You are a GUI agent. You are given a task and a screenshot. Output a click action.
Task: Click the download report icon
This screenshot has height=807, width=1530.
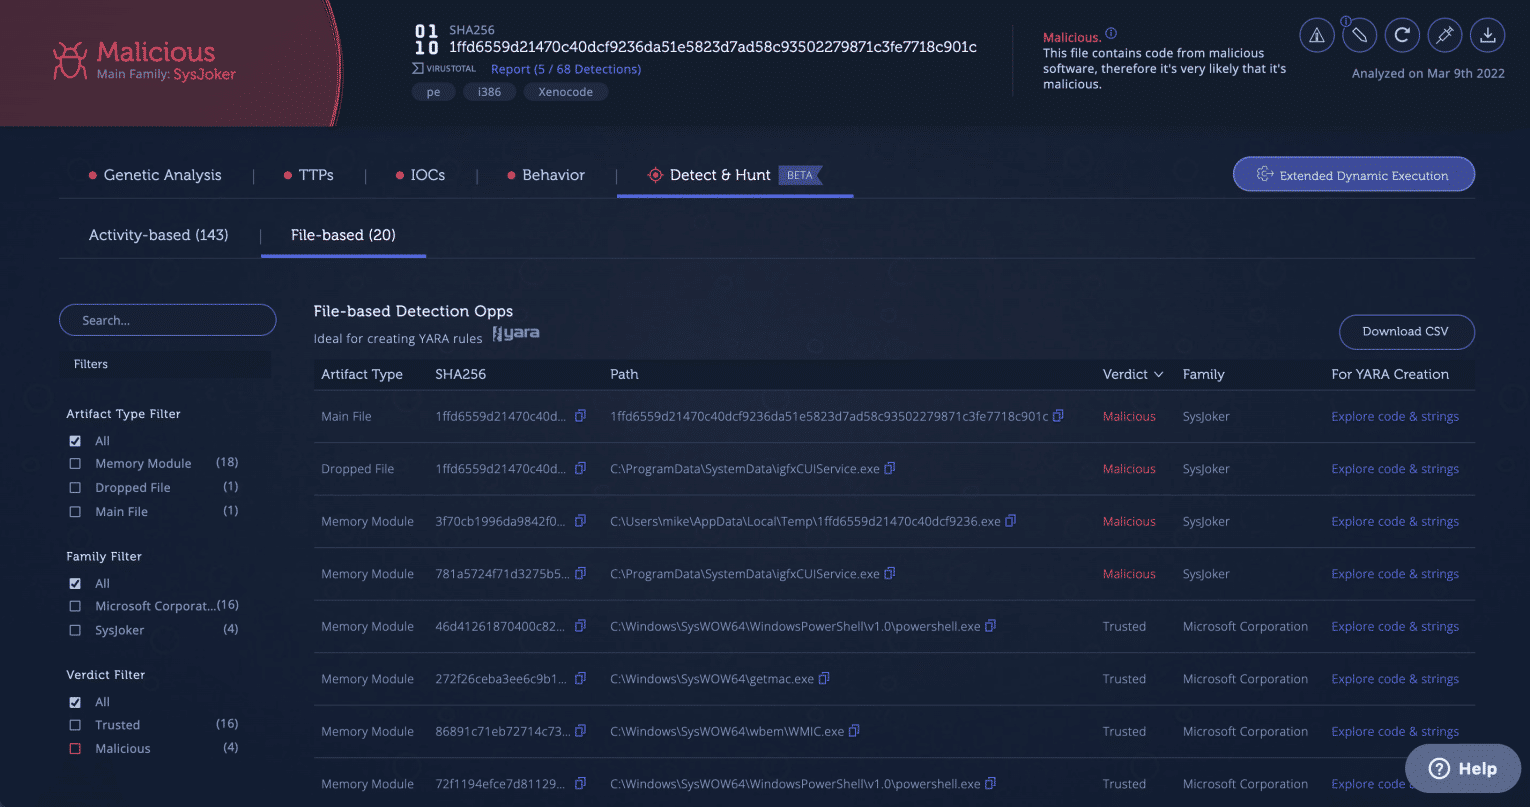tap(1488, 35)
